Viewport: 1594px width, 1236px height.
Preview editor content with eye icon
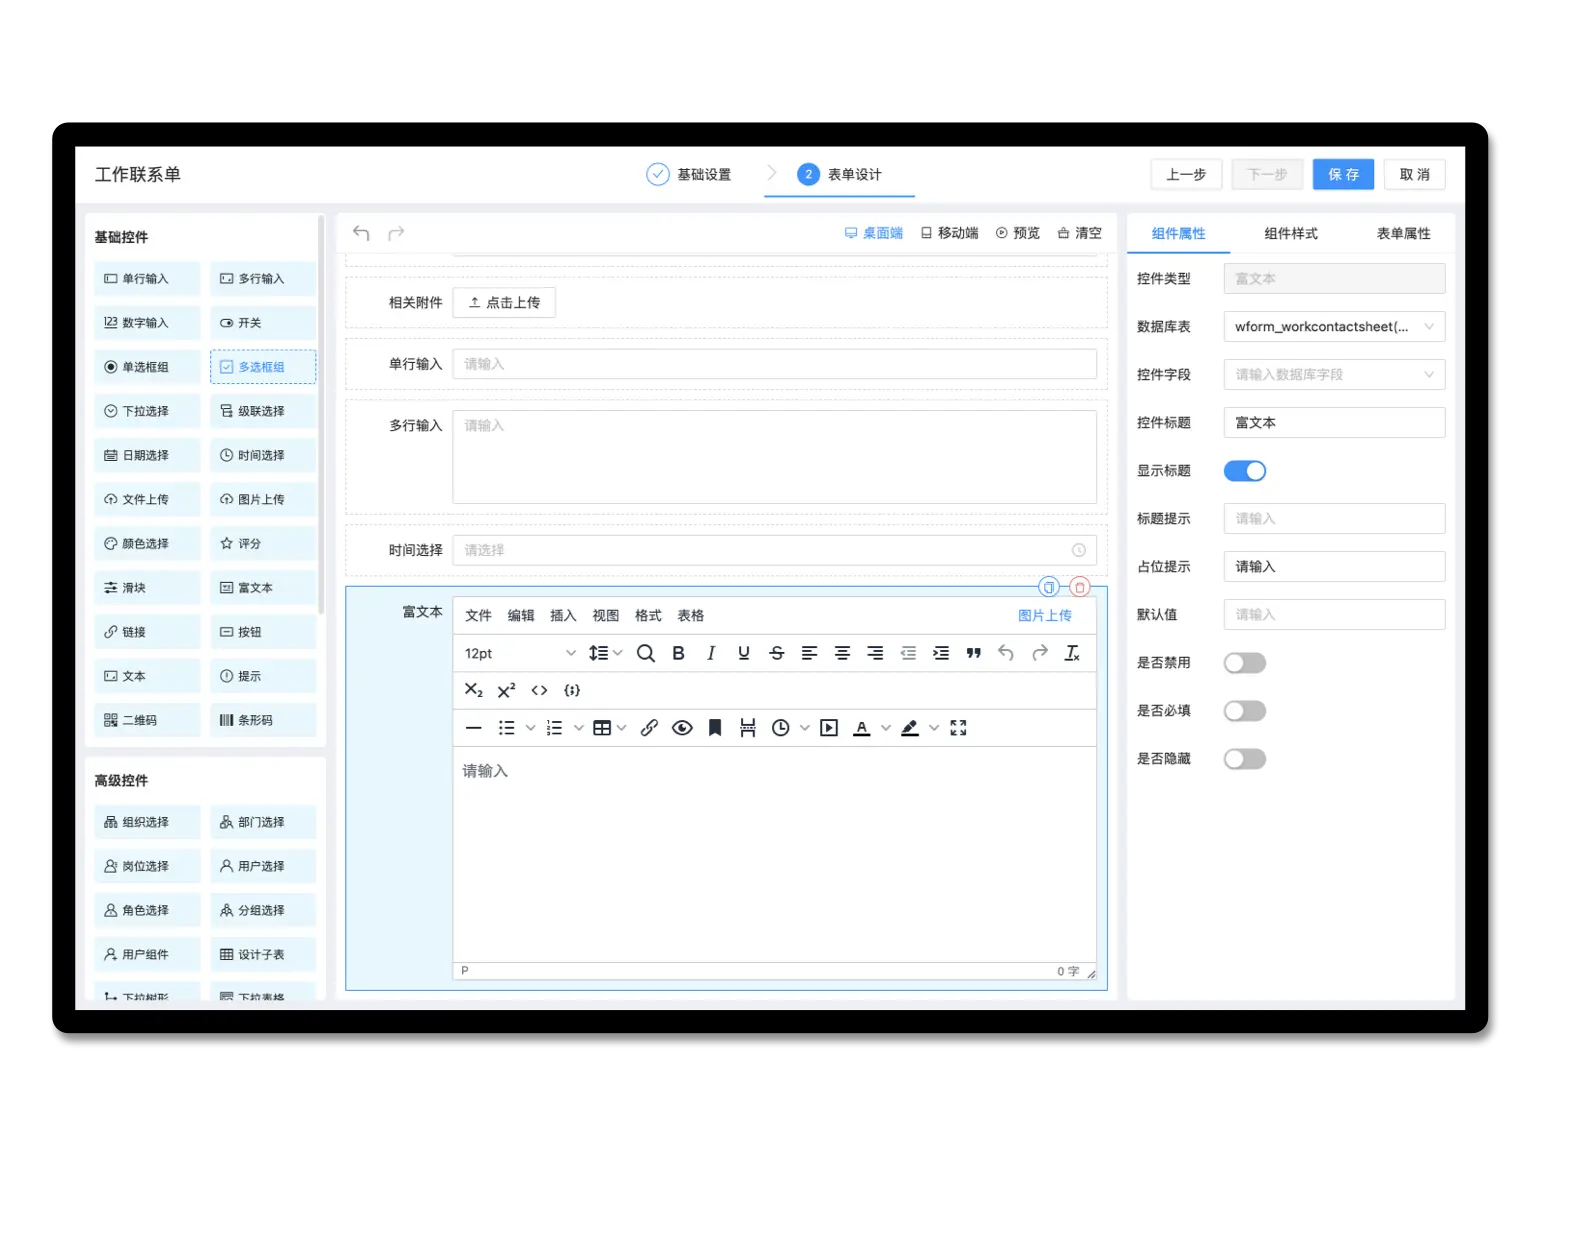[x=682, y=728]
